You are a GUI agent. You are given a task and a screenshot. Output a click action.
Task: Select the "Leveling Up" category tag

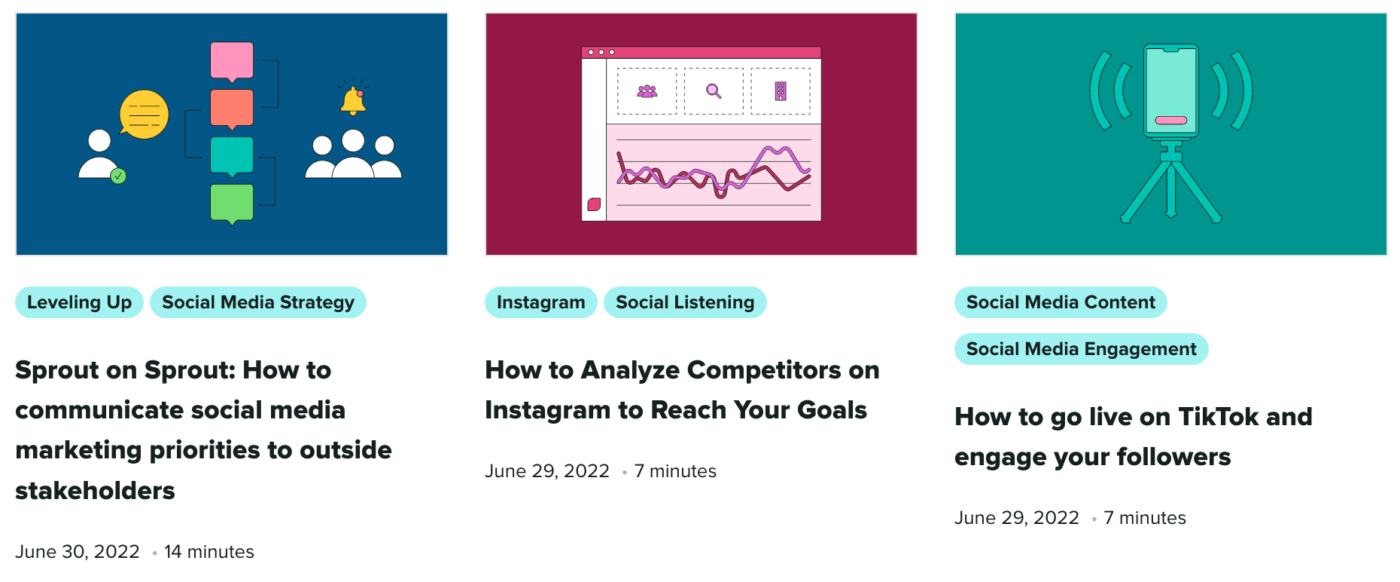click(78, 302)
